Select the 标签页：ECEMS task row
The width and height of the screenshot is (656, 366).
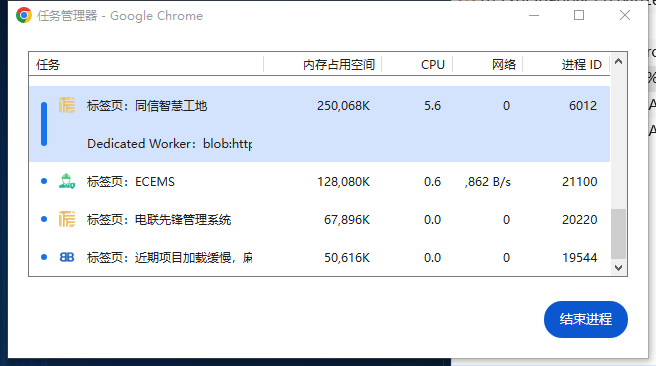pos(320,182)
